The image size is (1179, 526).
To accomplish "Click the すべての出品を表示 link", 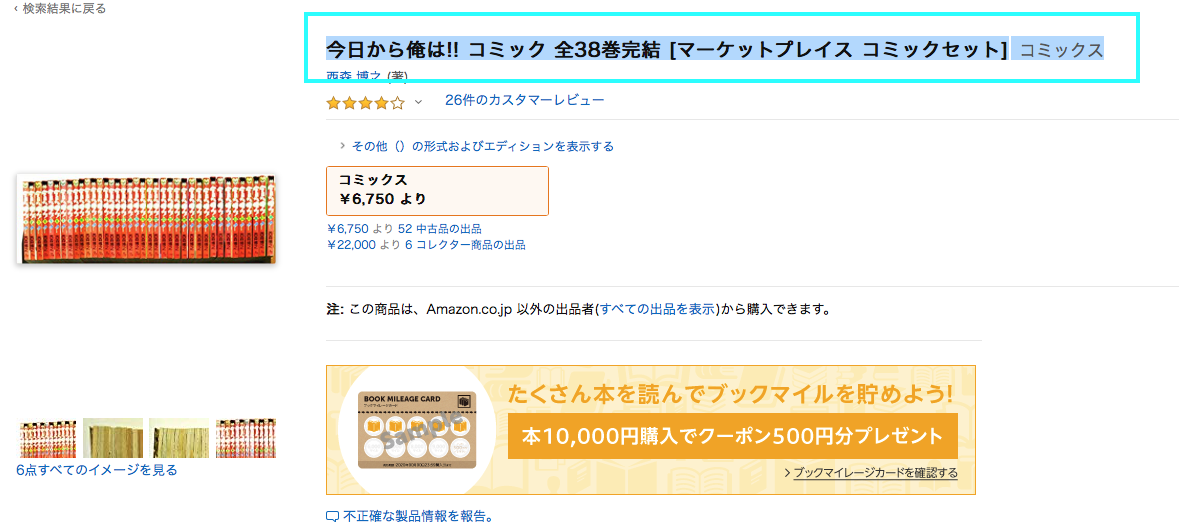I will point(657,309).
